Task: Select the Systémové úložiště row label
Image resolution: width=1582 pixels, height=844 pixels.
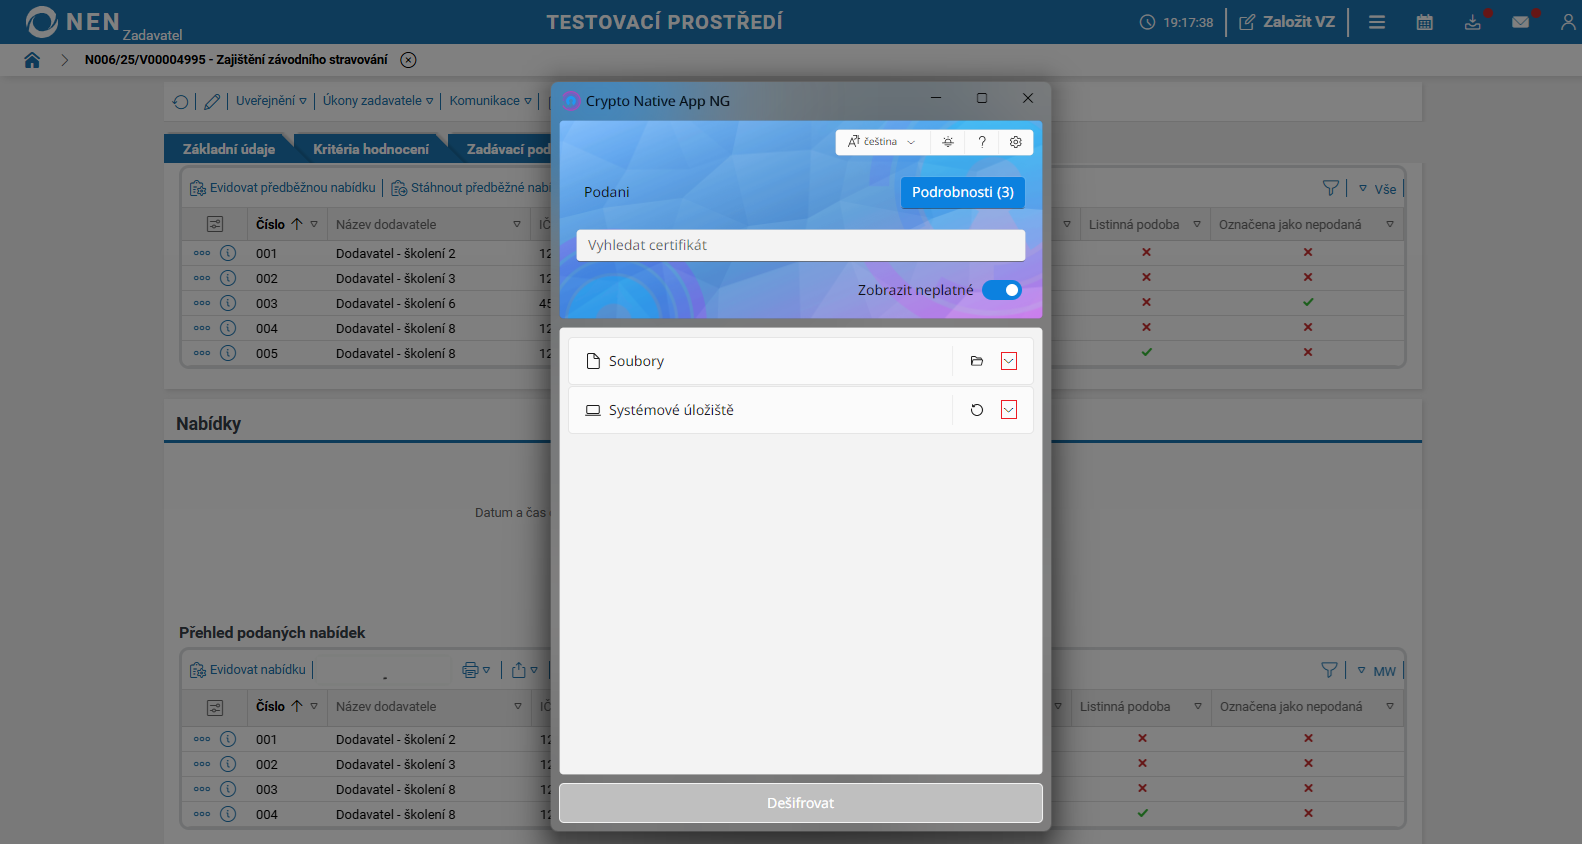Action: click(x=671, y=410)
